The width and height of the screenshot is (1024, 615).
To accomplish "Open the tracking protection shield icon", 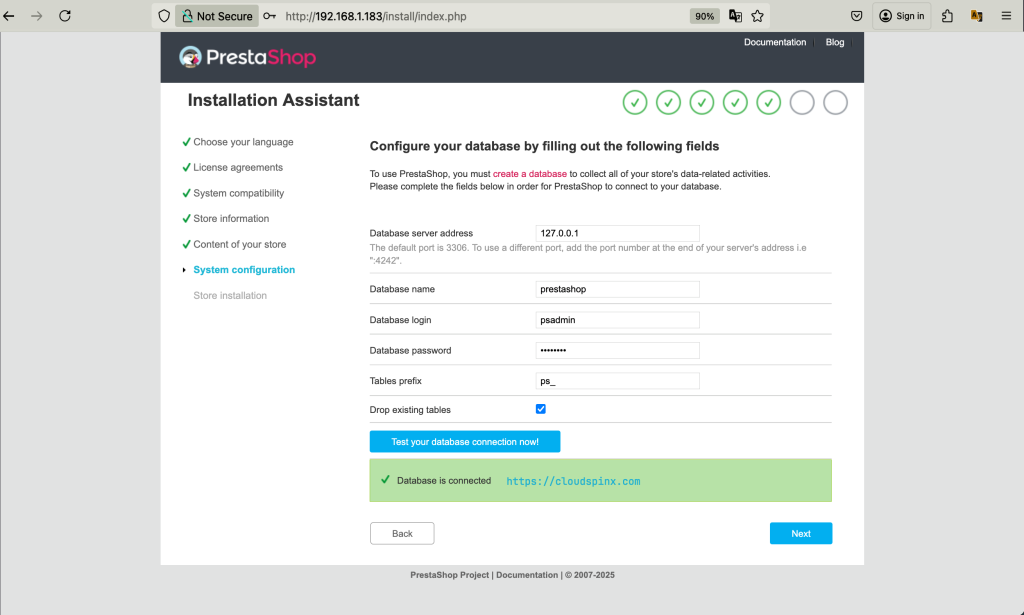I will tap(164, 16).
